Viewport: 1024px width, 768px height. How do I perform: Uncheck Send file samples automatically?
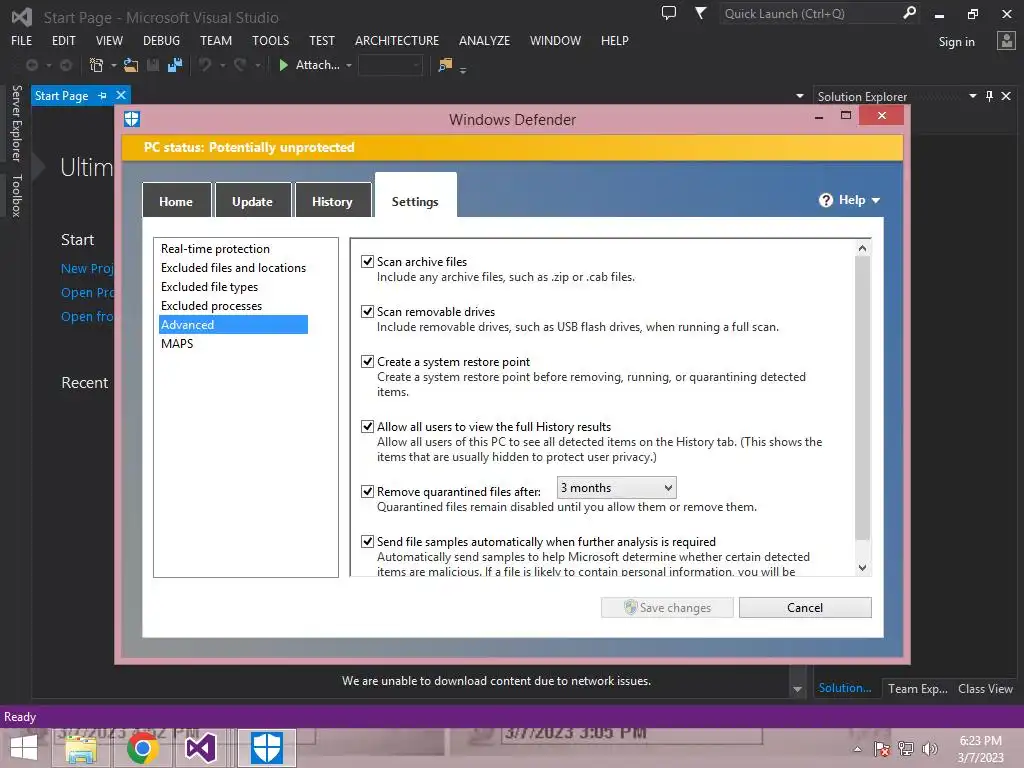click(368, 542)
